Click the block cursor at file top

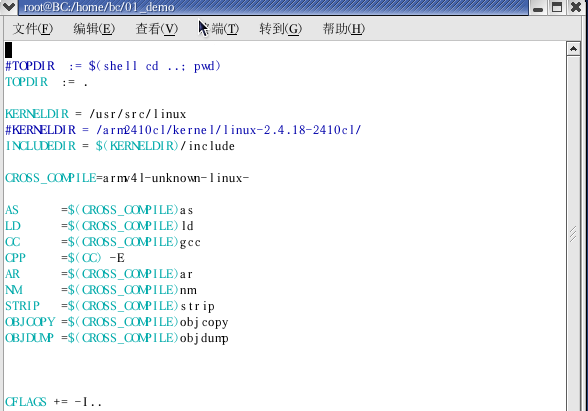coord(8,50)
